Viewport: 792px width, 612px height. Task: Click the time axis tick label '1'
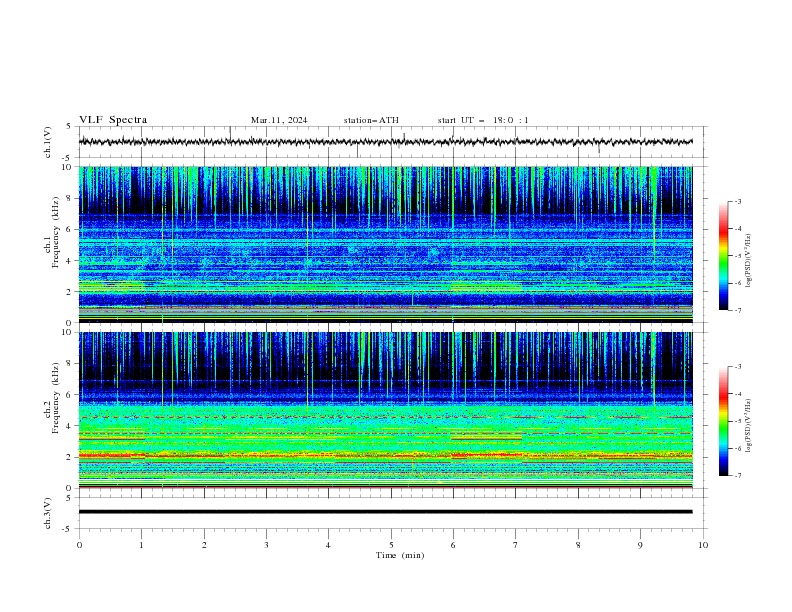pos(141,545)
